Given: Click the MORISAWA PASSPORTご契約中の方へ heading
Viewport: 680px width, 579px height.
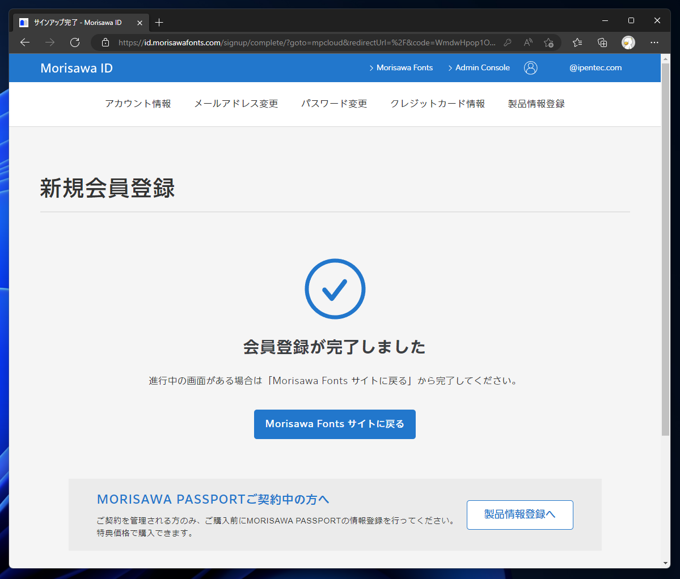Looking at the screenshot, I should [213, 499].
